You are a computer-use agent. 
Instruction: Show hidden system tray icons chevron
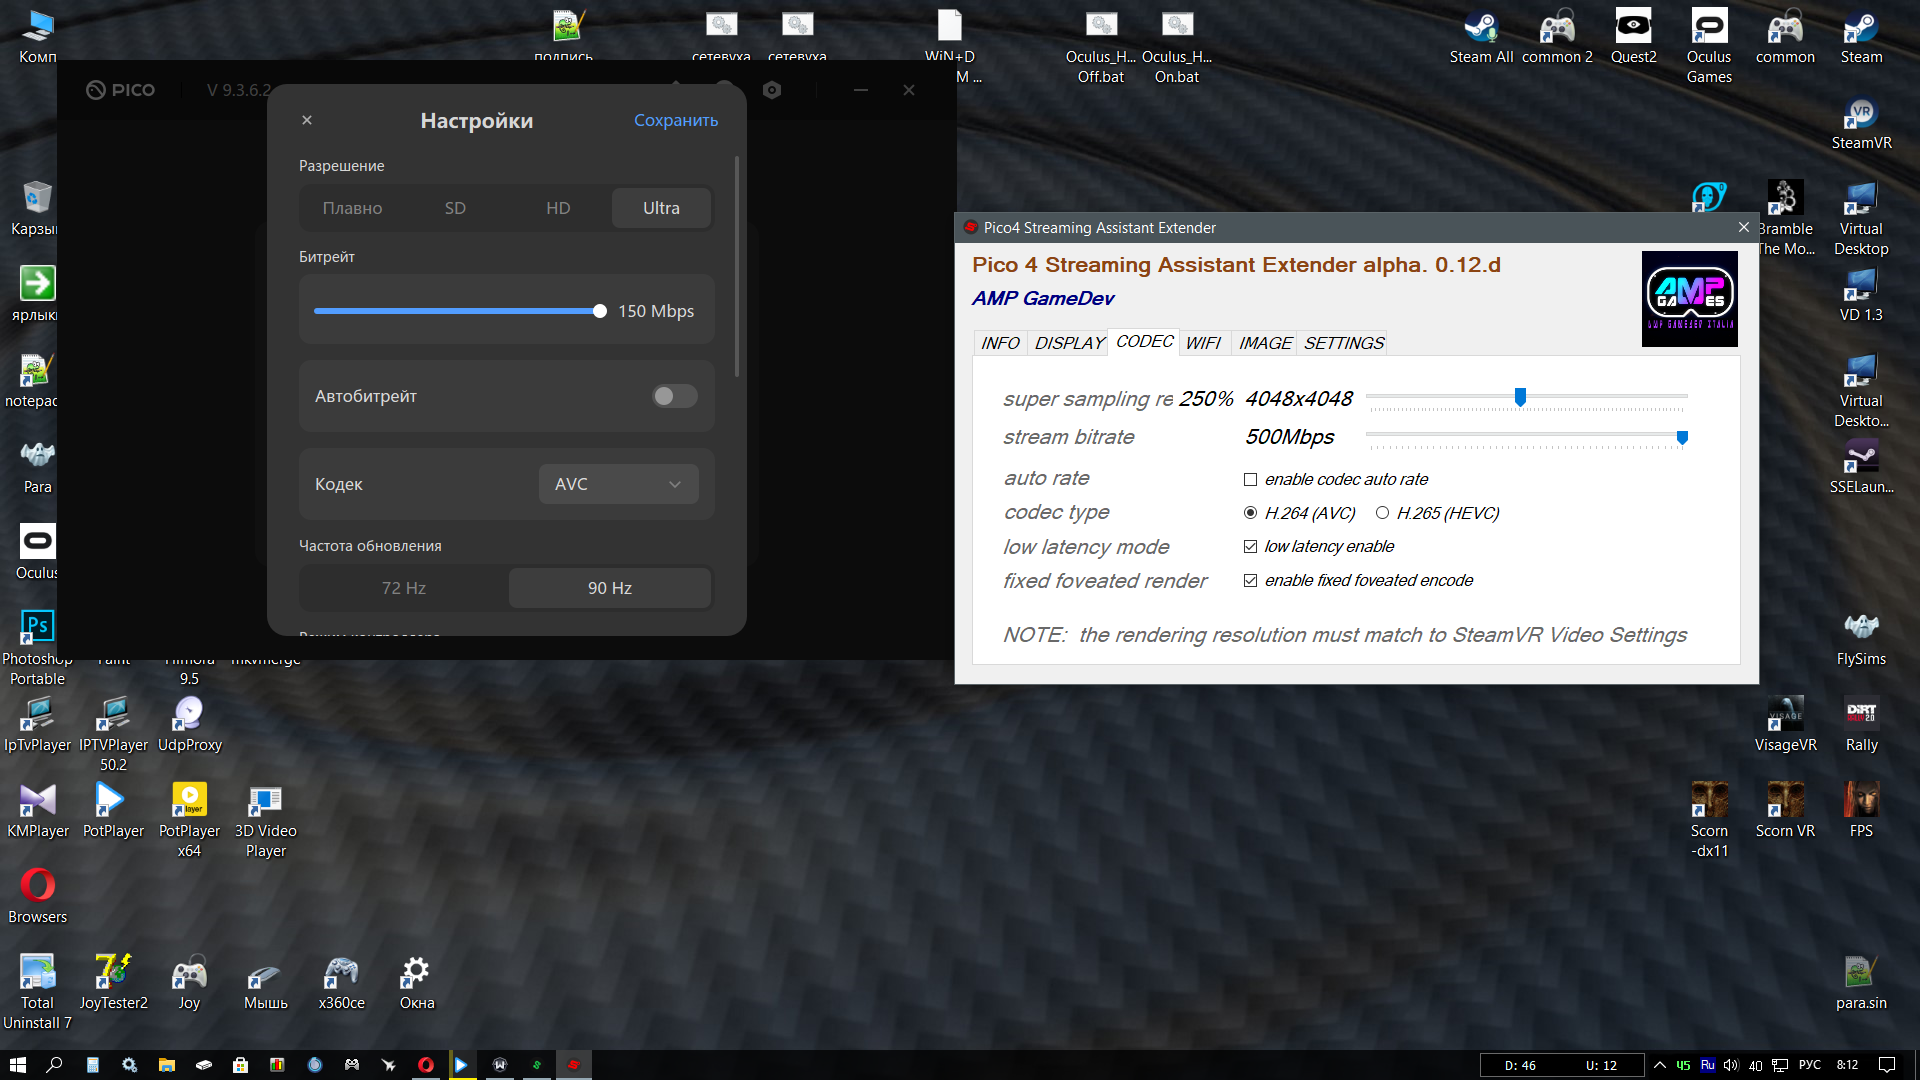(x=1660, y=1065)
